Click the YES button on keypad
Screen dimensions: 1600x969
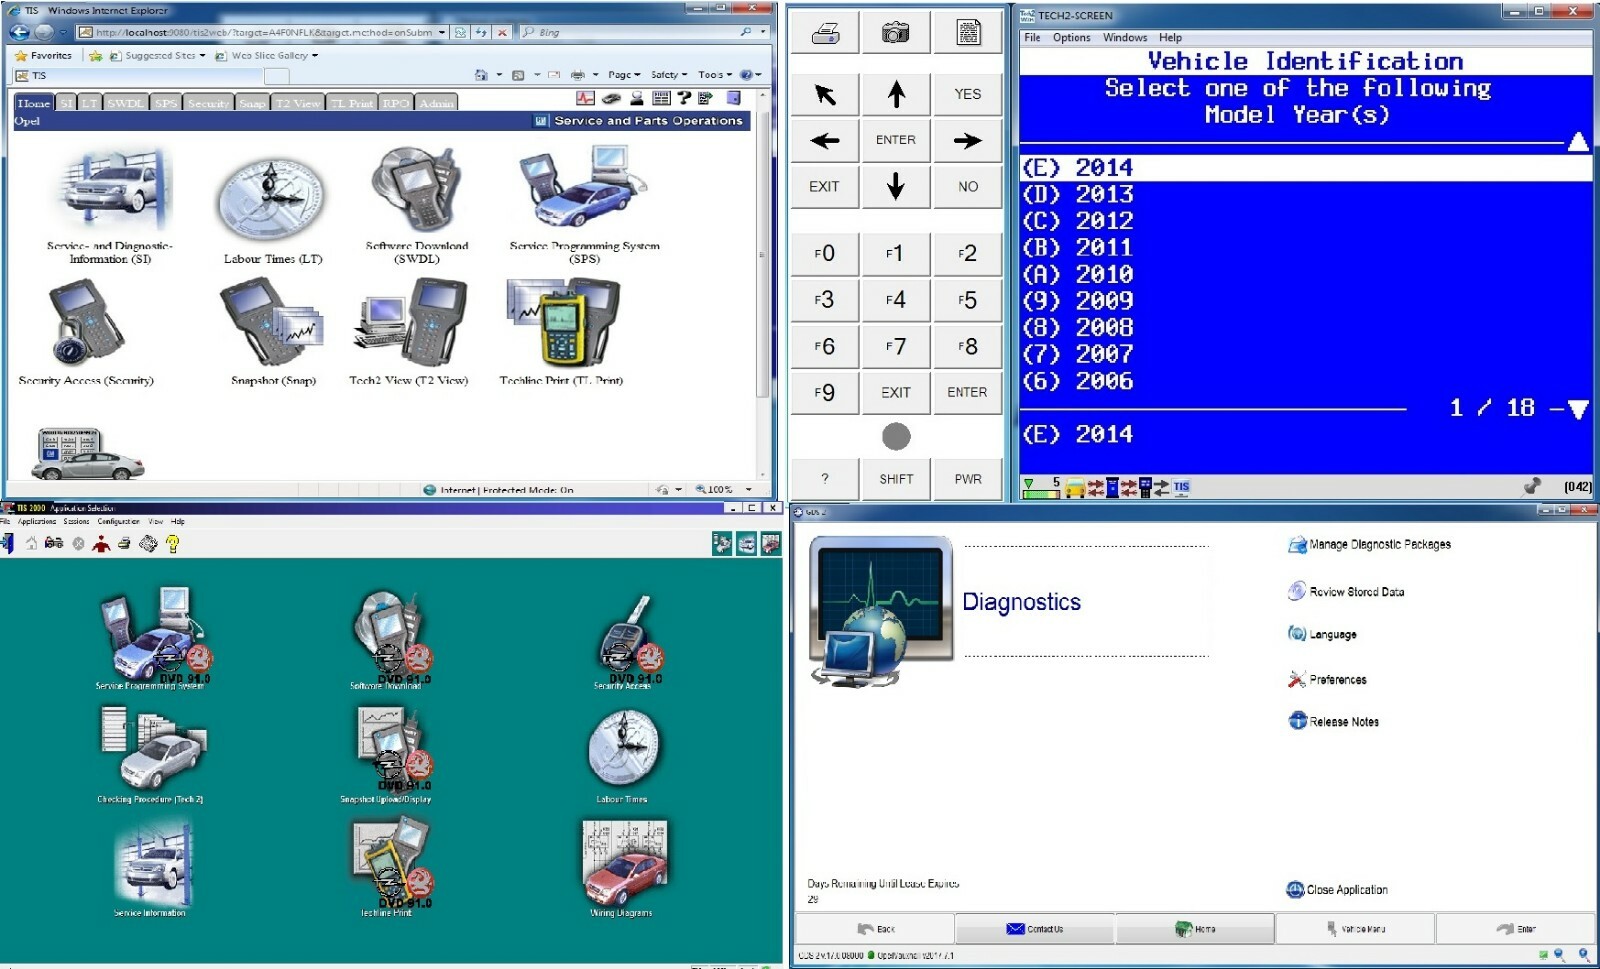[x=967, y=94]
